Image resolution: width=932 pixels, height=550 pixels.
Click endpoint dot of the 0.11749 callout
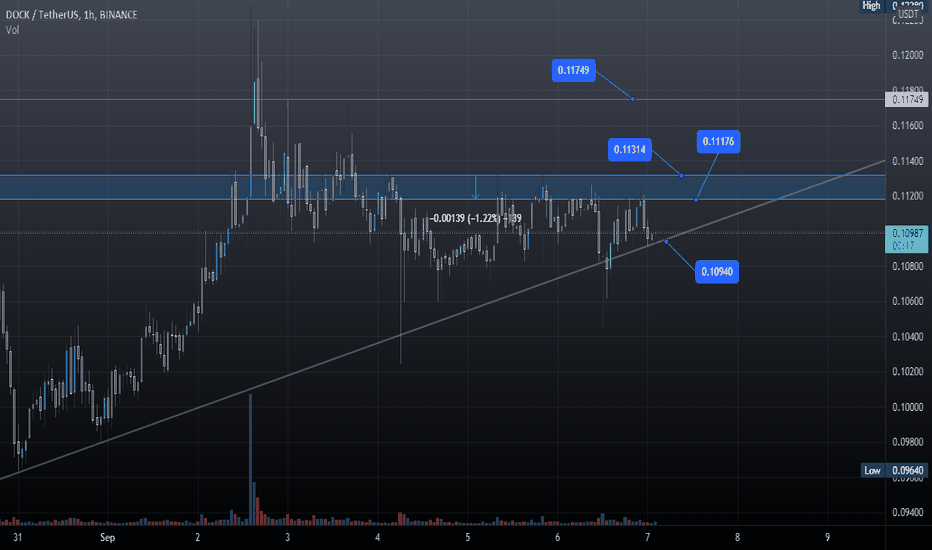[x=633, y=99]
